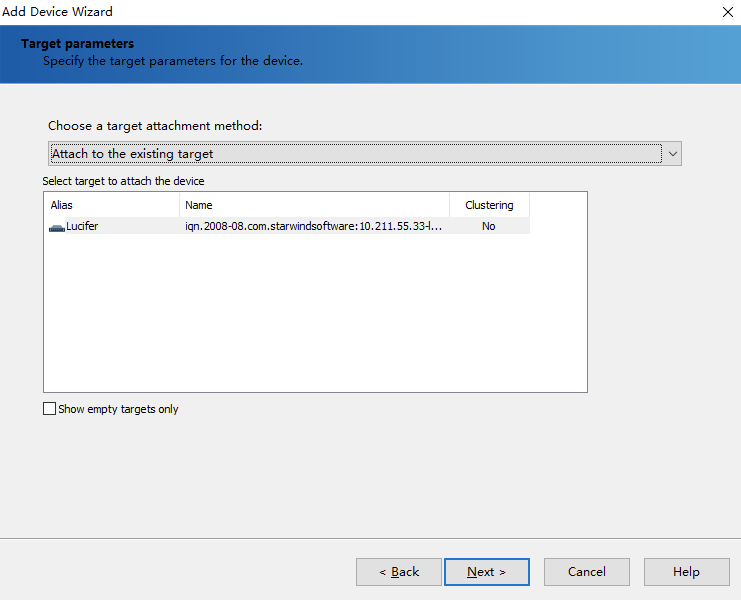Click the 'Attach to the existing target' combo box
The width and height of the screenshot is (741, 600).
(x=355, y=154)
